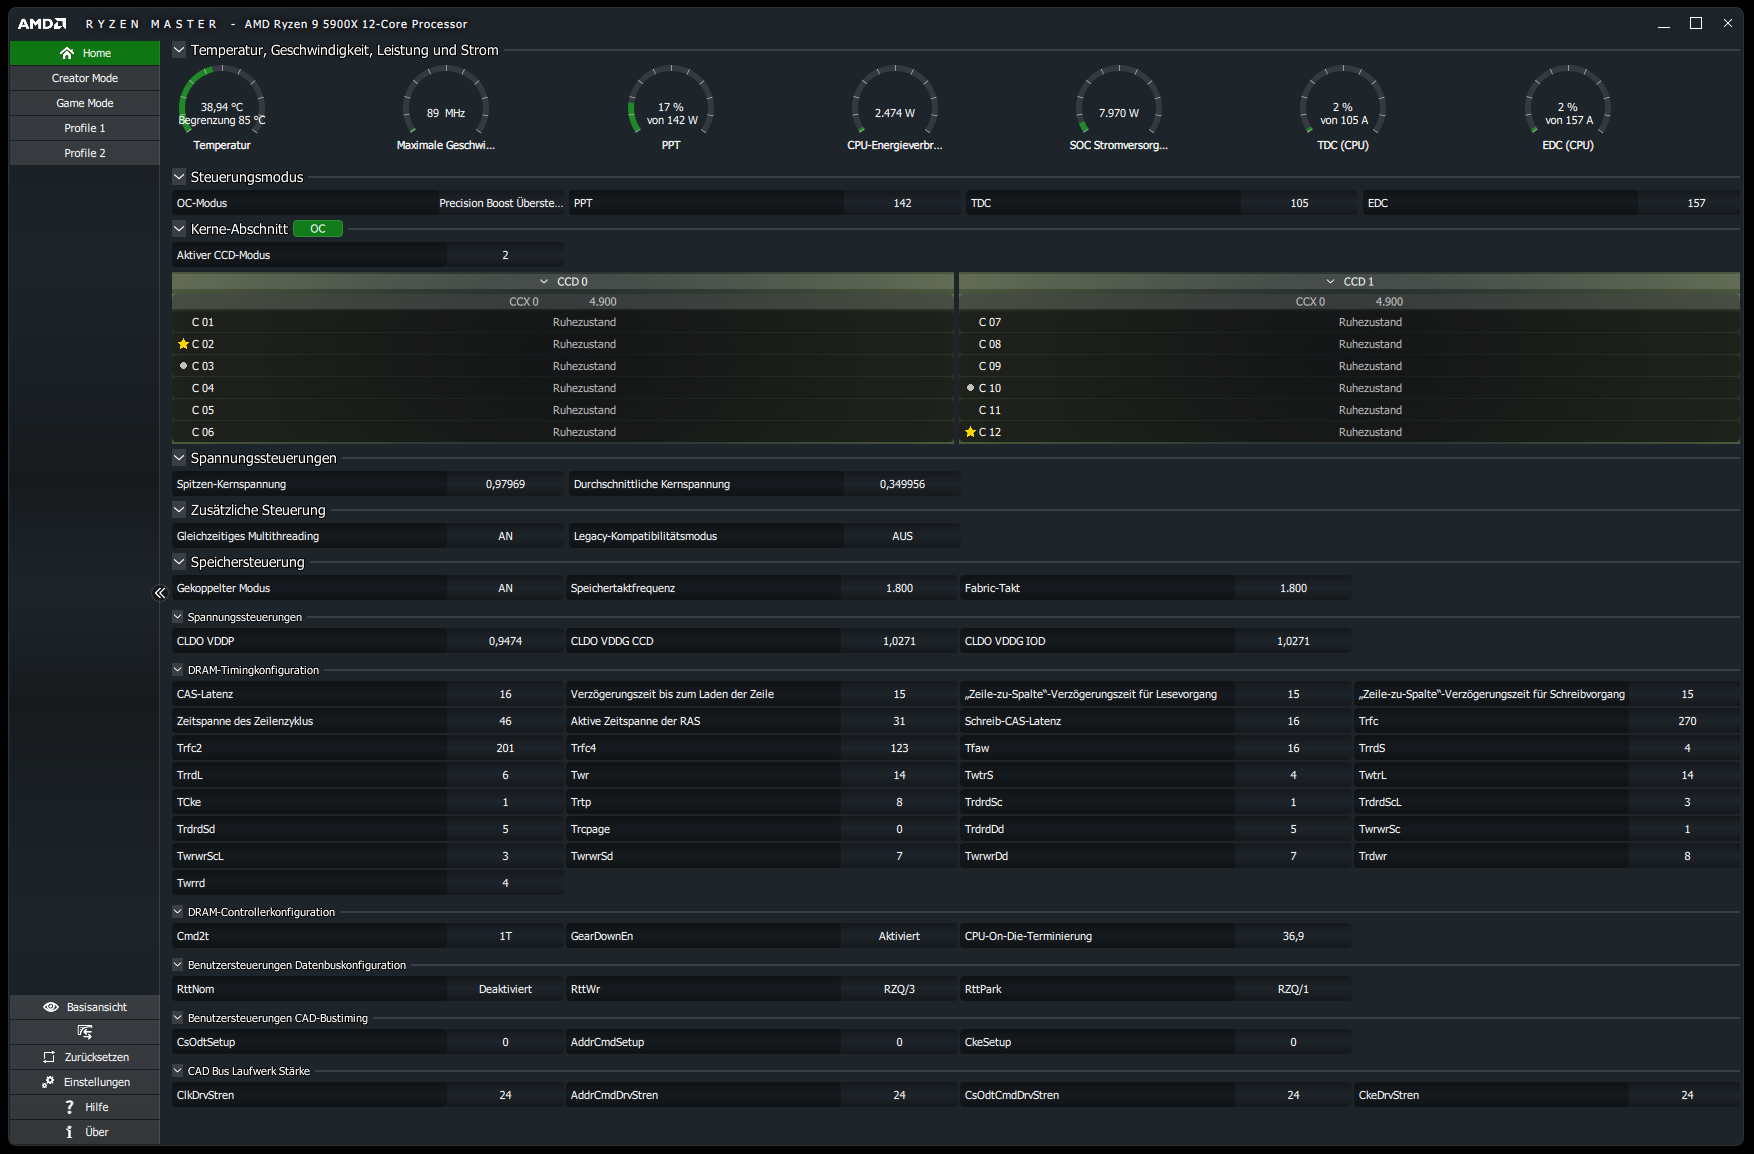Click the gold star next to C 02
The height and width of the screenshot is (1154, 1754).
[183, 344]
